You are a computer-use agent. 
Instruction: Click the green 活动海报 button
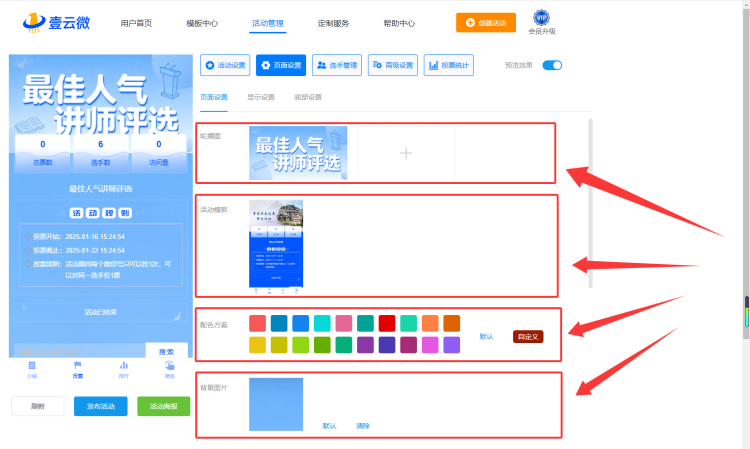[164, 406]
